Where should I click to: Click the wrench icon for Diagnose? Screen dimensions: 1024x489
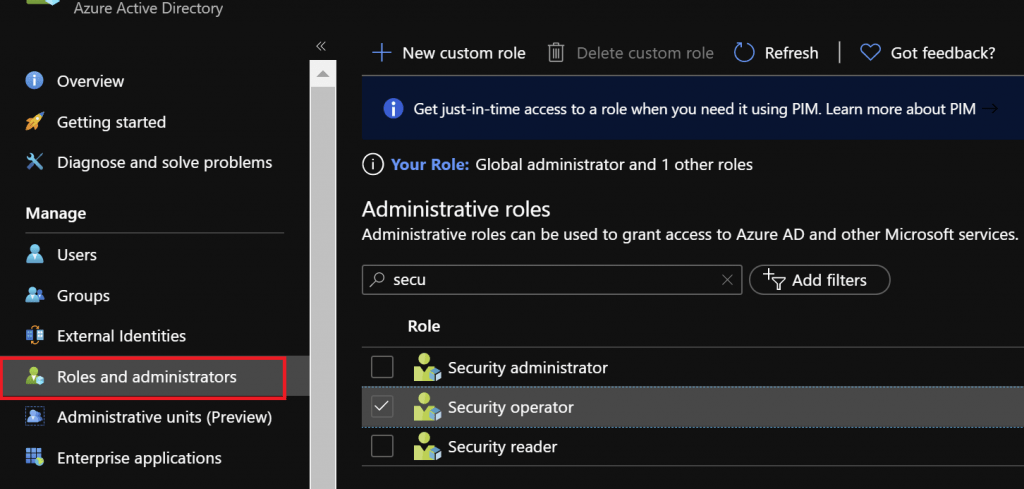point(34,162)
